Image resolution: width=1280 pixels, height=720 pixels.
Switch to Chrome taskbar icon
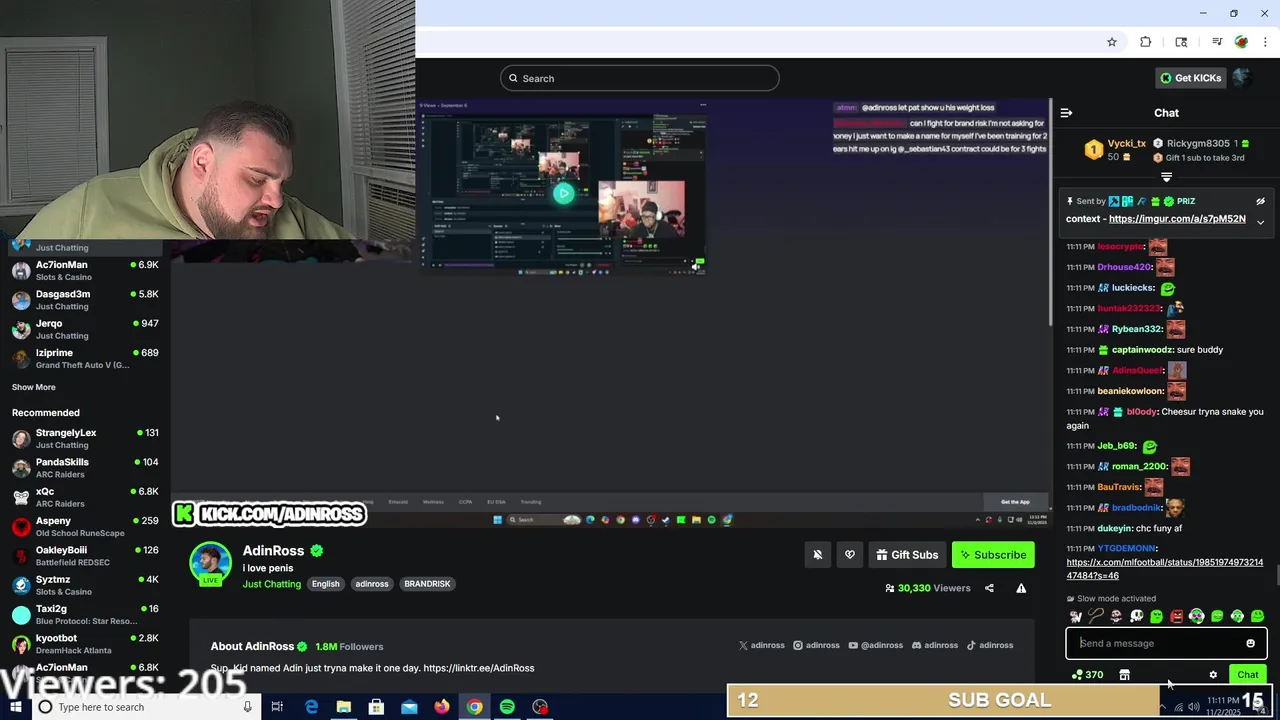coord(475,707)
